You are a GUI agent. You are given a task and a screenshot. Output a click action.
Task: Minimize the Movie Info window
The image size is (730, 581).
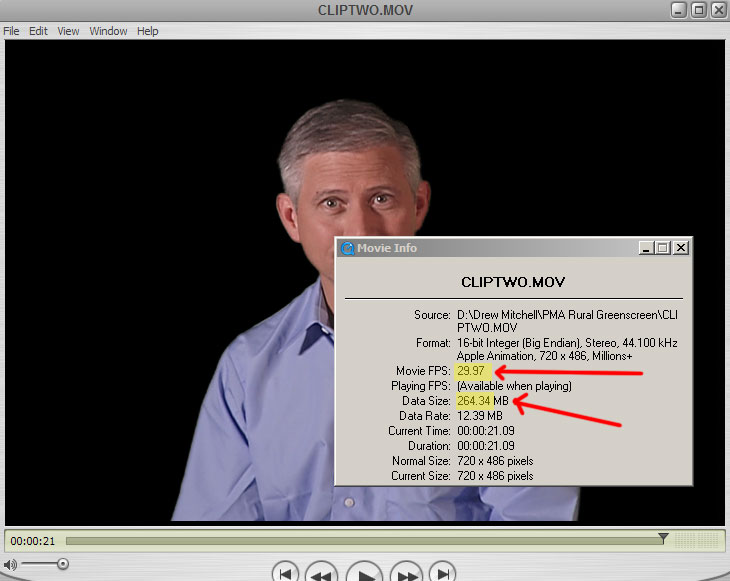(x=645, y=248)
